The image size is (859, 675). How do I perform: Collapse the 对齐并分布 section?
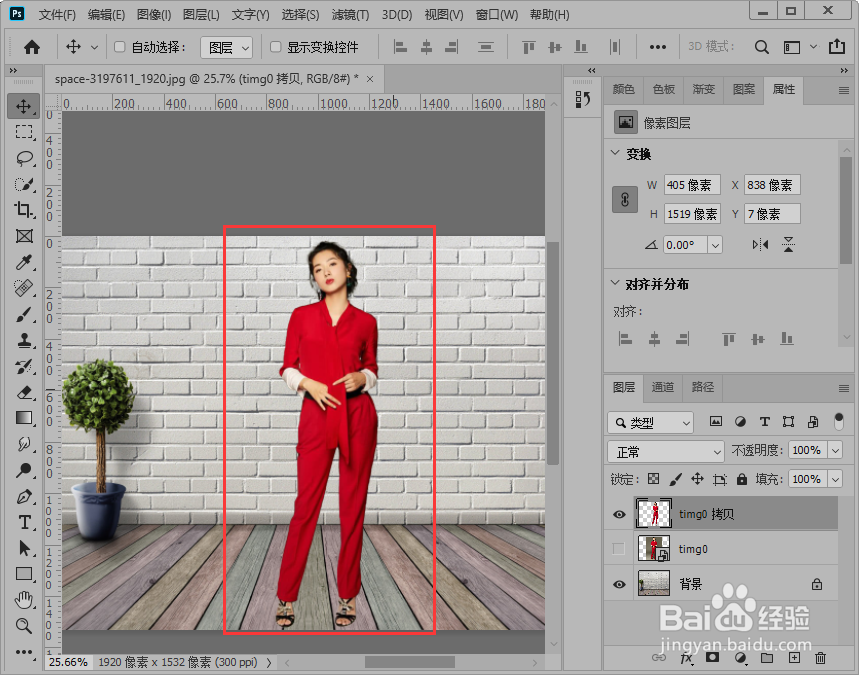[x=615, y=283]
